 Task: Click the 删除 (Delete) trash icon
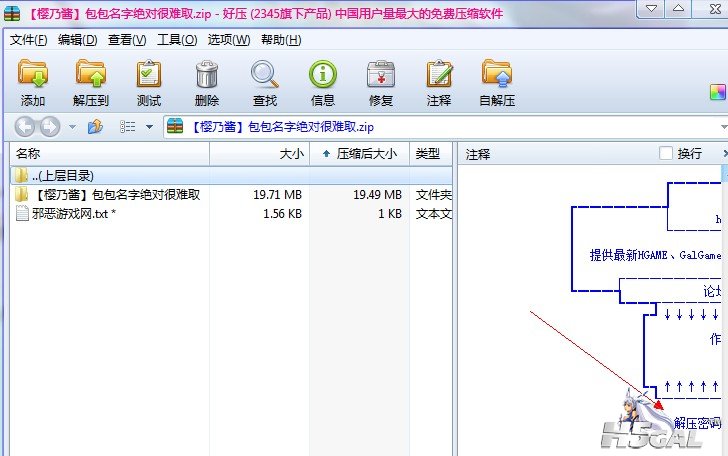click(207, 74)
